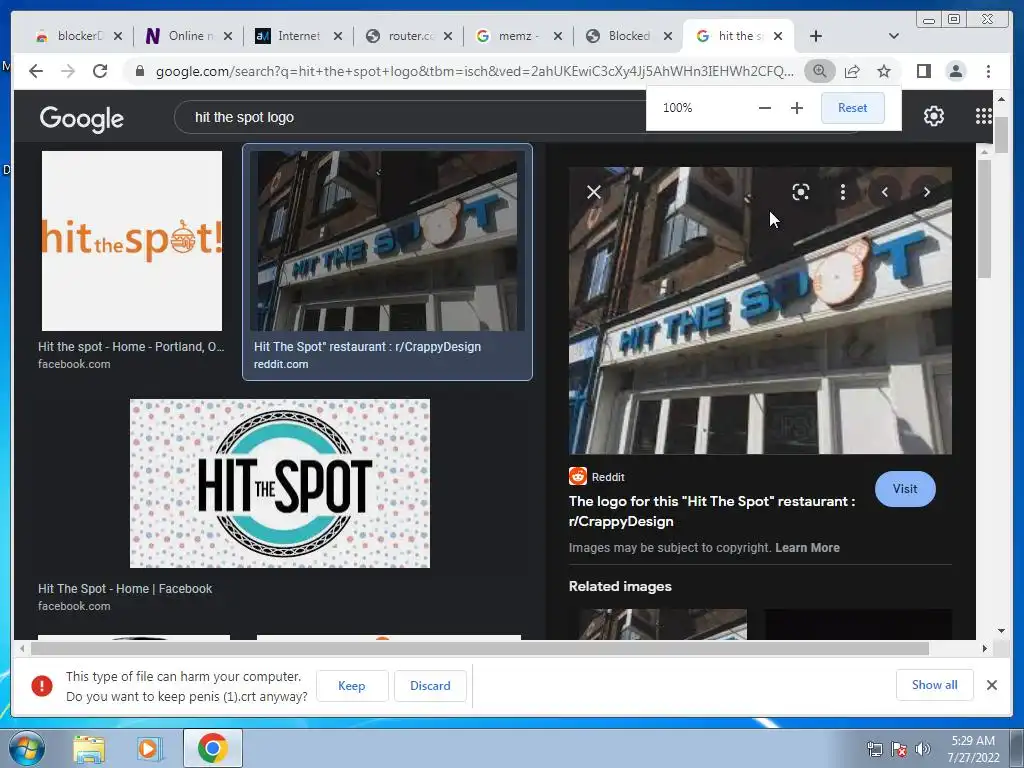
Task: Launch Windows Media Player from taskbar
Action: click(x=149, y=749)
